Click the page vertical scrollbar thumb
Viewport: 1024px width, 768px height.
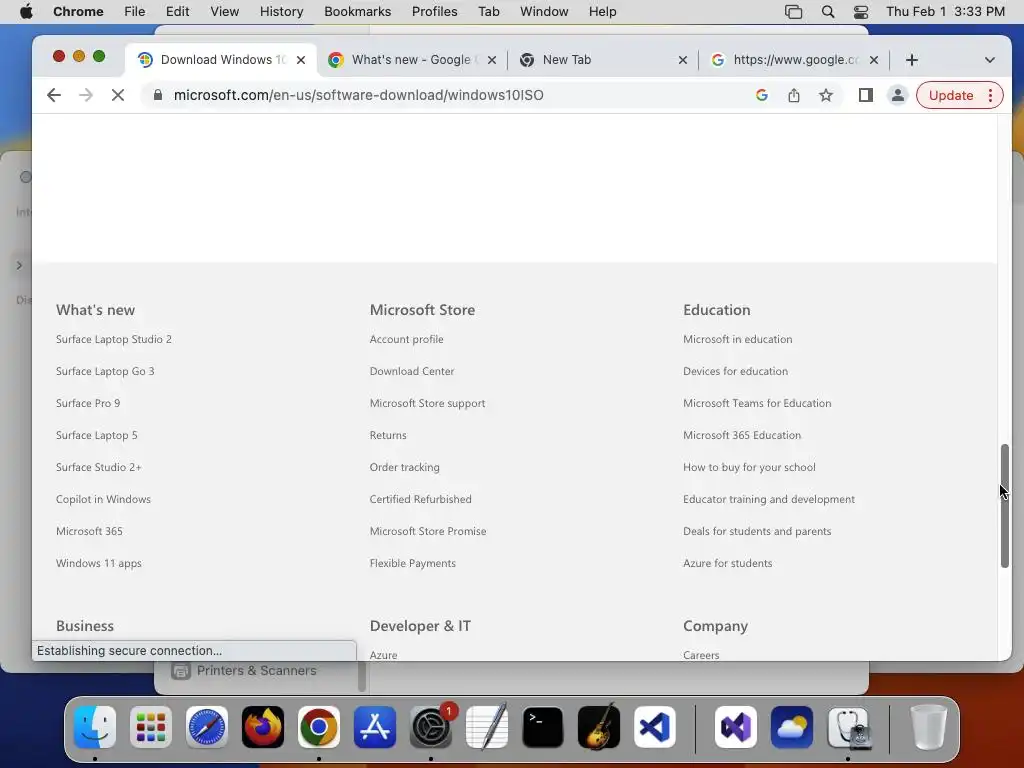click(x=1004, y=505)
